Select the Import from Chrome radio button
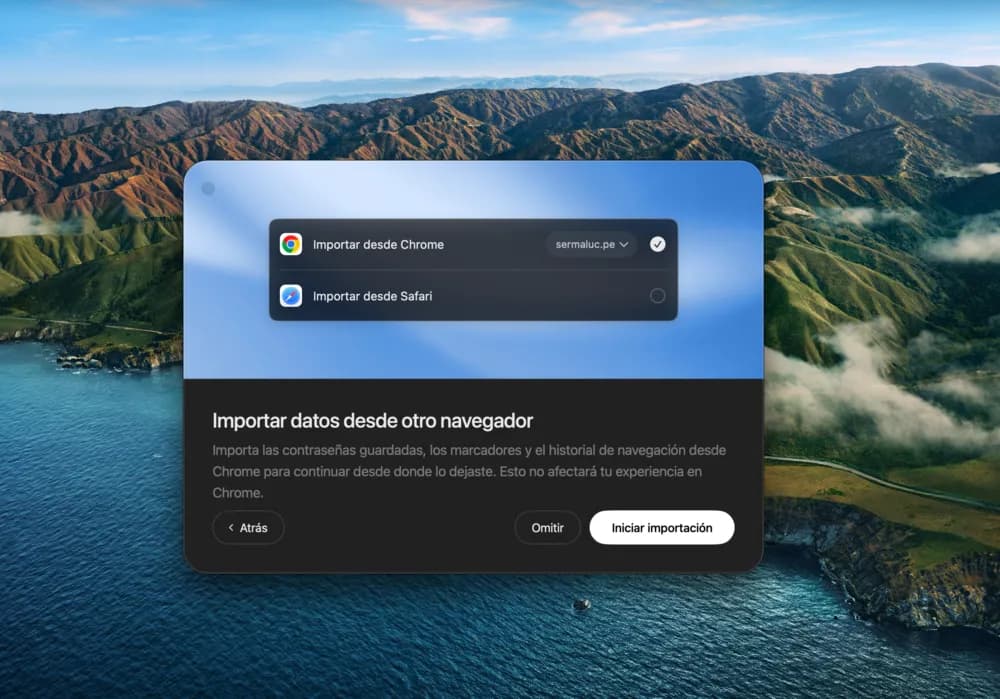 pyautogui.click(x=657, y=244)
